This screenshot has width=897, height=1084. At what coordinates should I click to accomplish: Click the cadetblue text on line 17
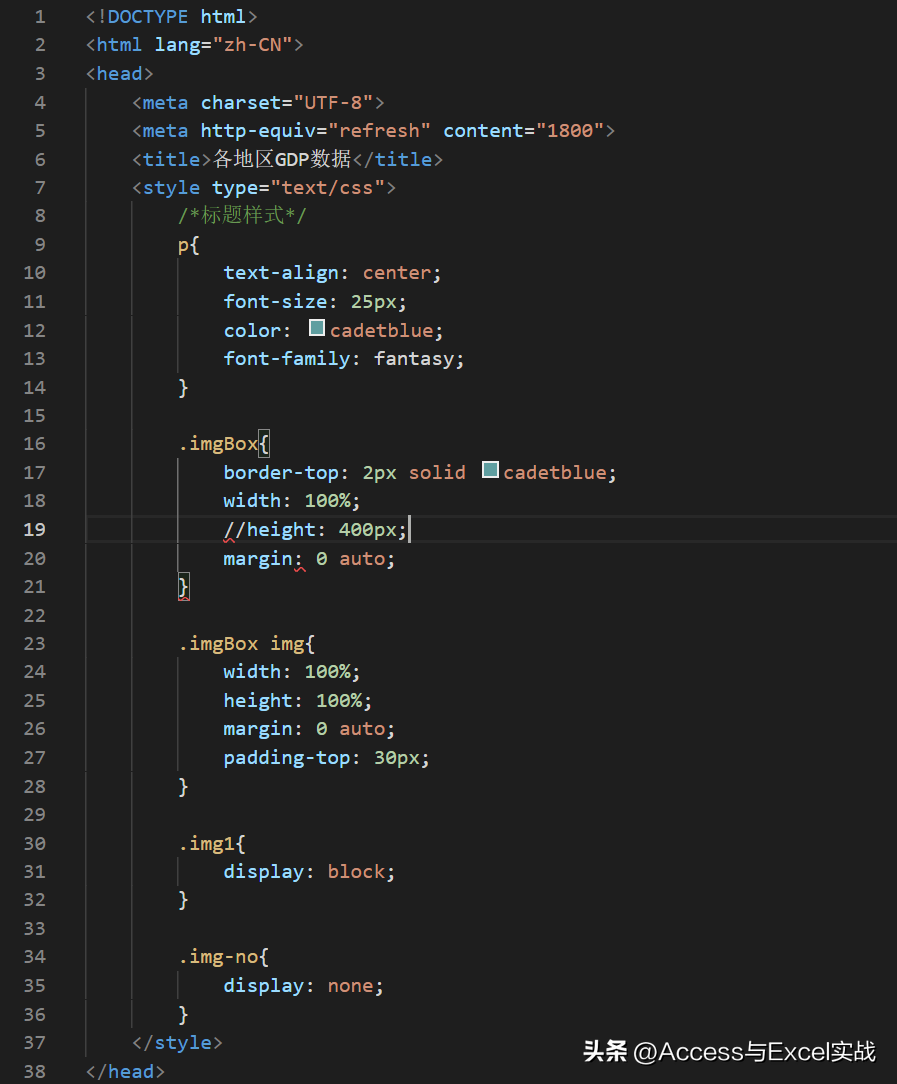555,473
